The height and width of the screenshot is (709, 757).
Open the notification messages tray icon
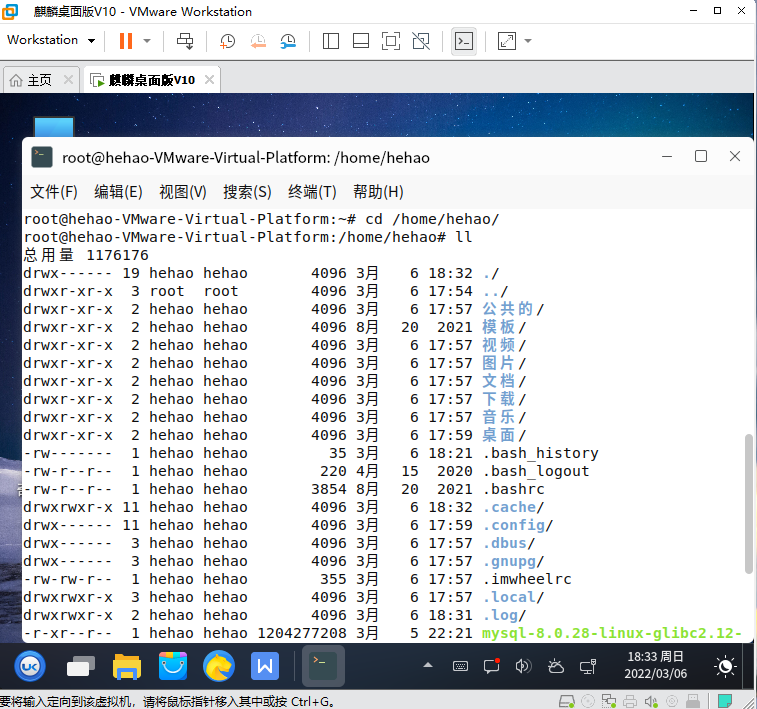pyautogui.click(x=491, y=667)
